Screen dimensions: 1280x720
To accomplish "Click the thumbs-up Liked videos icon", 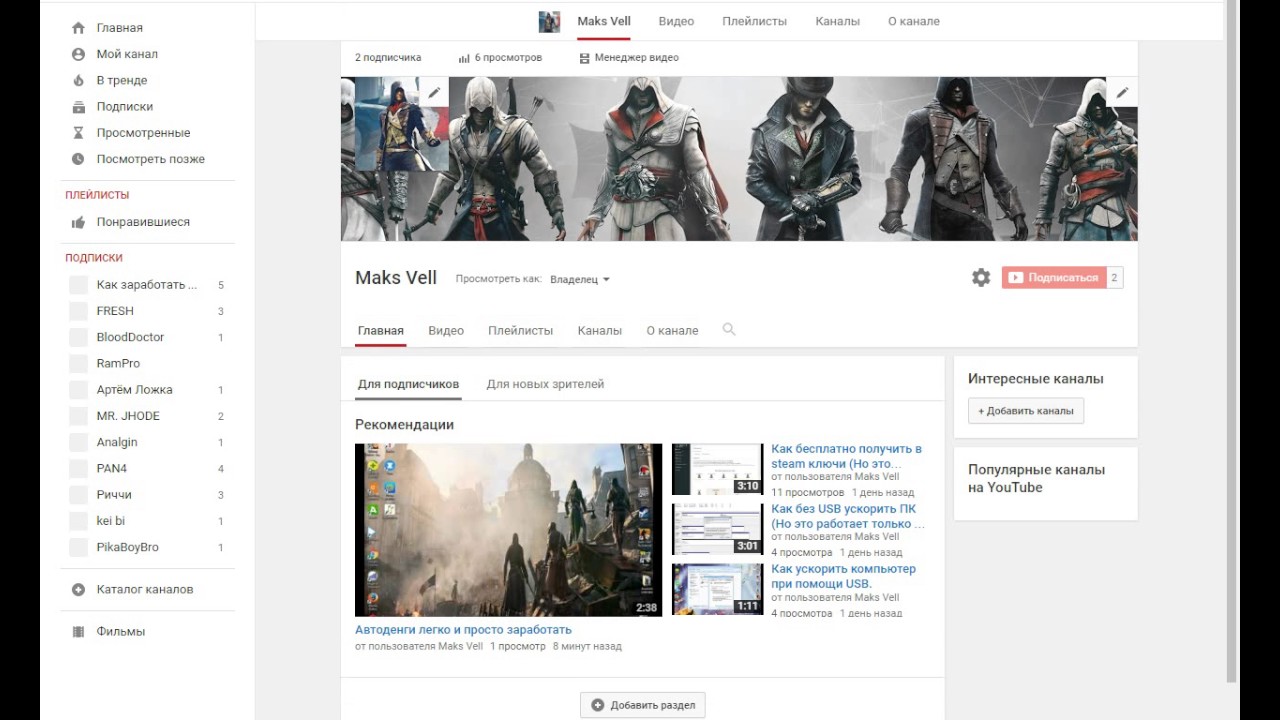I will tap(78, 222).
